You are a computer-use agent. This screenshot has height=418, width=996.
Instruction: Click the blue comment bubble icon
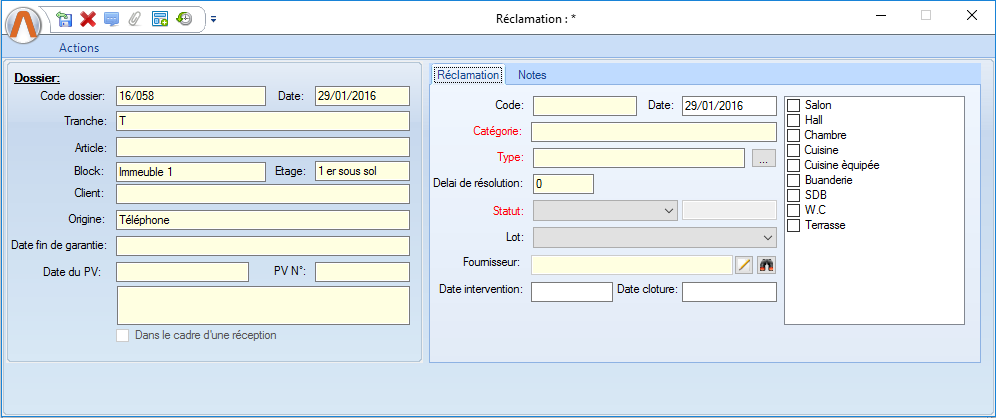[x=111, y=18]
